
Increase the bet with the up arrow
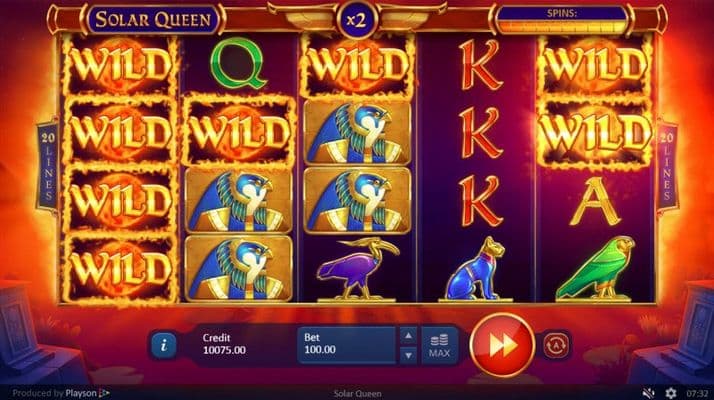click(408, 336)
